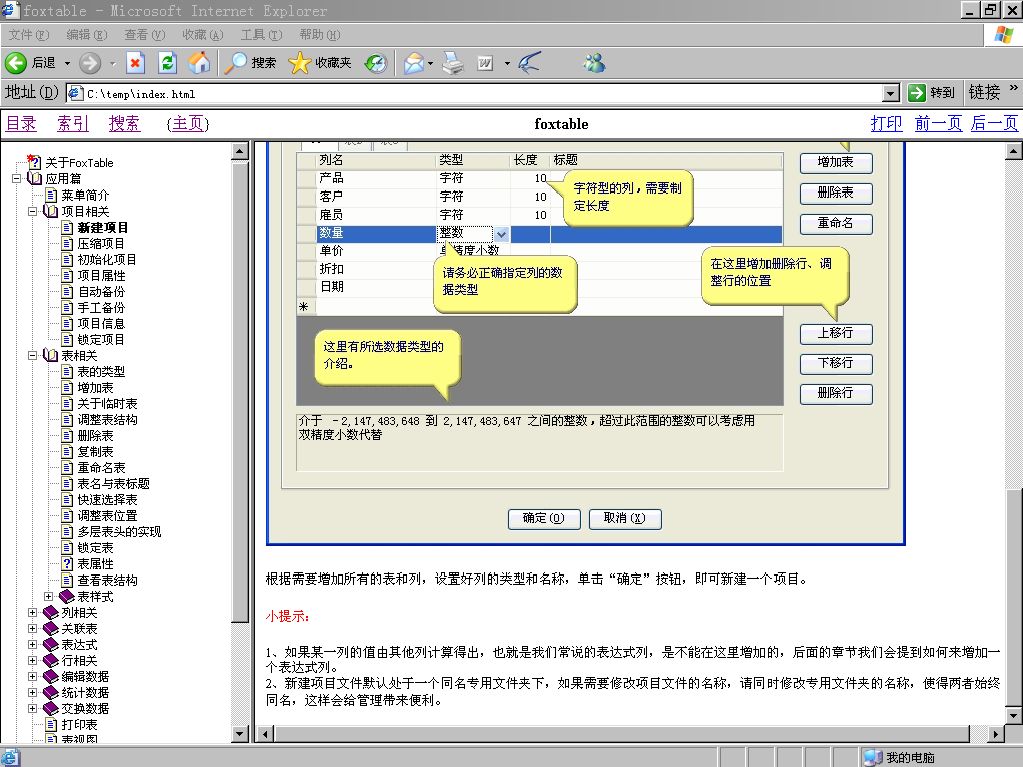Click the blue bird icon in the toolbar
Image resolution: width=1023 pixels, height=767 pixels.
click(529, 63)
